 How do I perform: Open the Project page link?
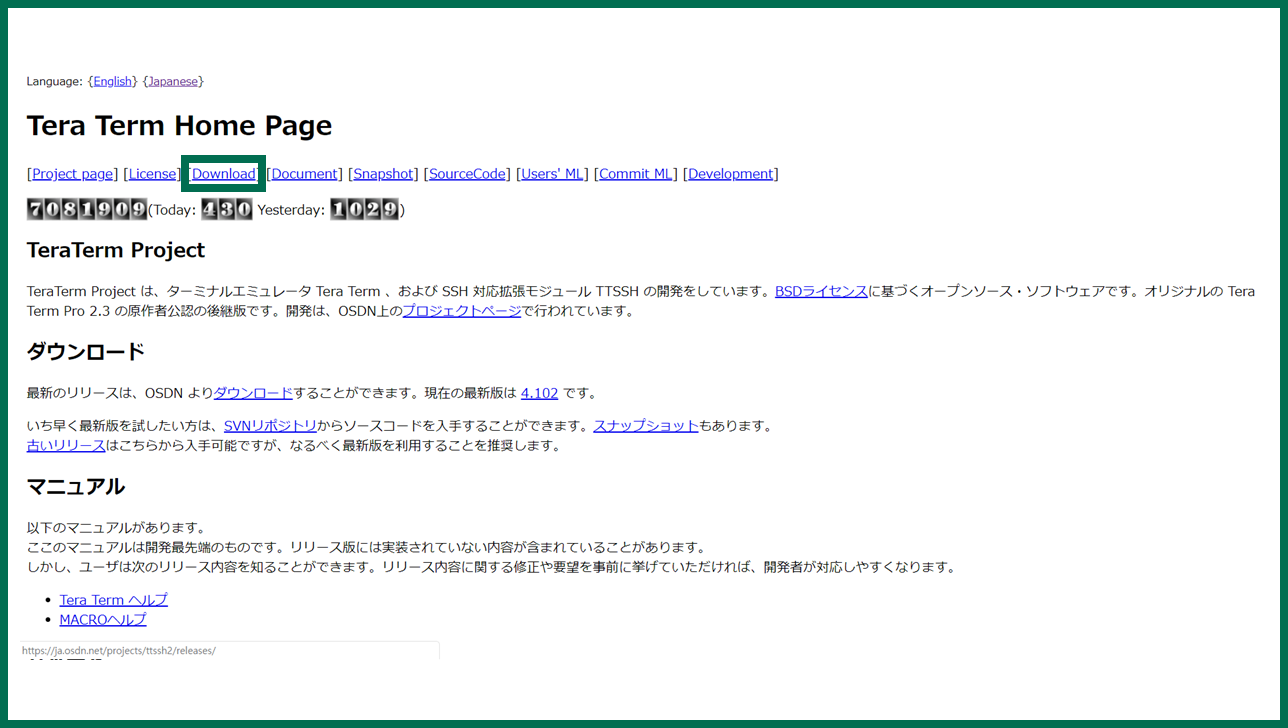pyautogui.click(x=72, y=174)
